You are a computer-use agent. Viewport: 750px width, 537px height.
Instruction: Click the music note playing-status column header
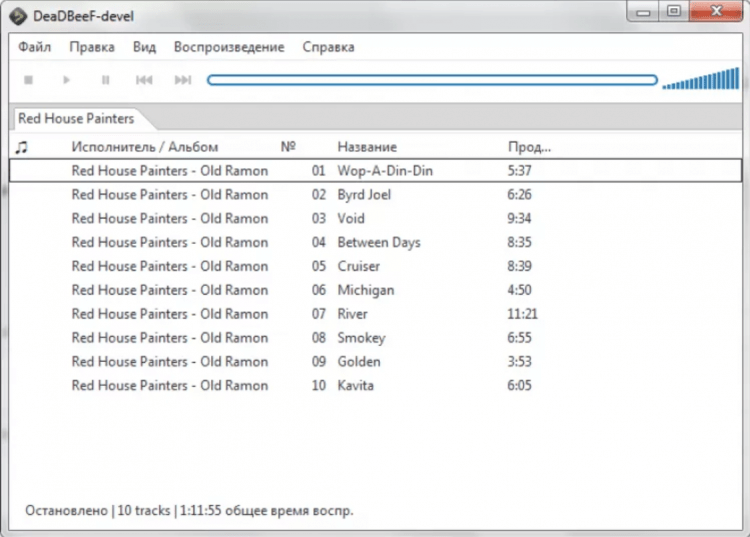click(22, 147)
